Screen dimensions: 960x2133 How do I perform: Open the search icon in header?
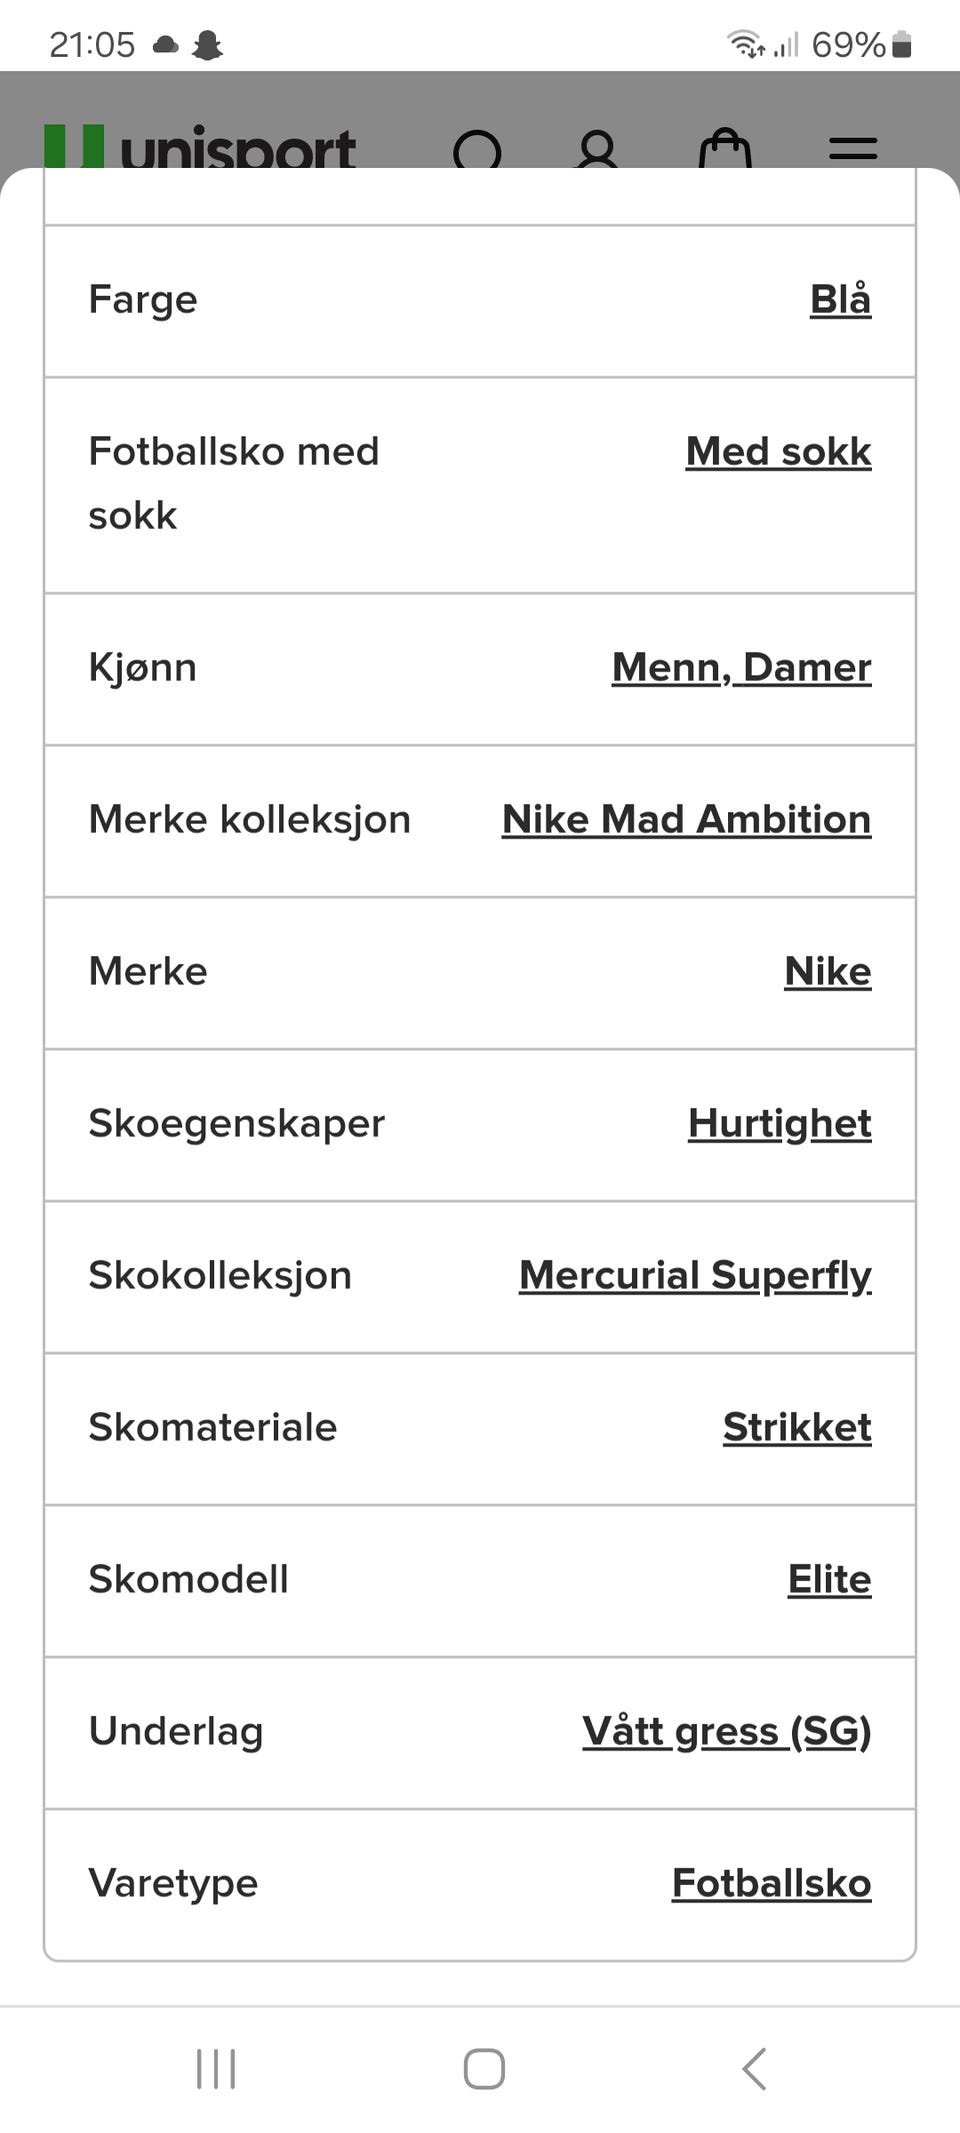click(x=478, y=150)
